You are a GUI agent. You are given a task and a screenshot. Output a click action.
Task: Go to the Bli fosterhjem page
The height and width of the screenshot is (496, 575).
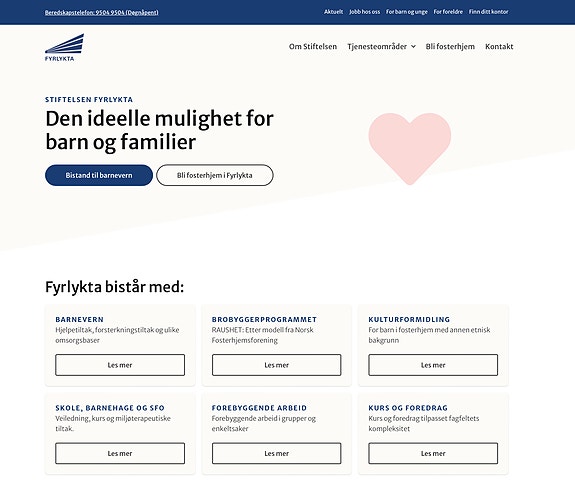pos(450,47)
